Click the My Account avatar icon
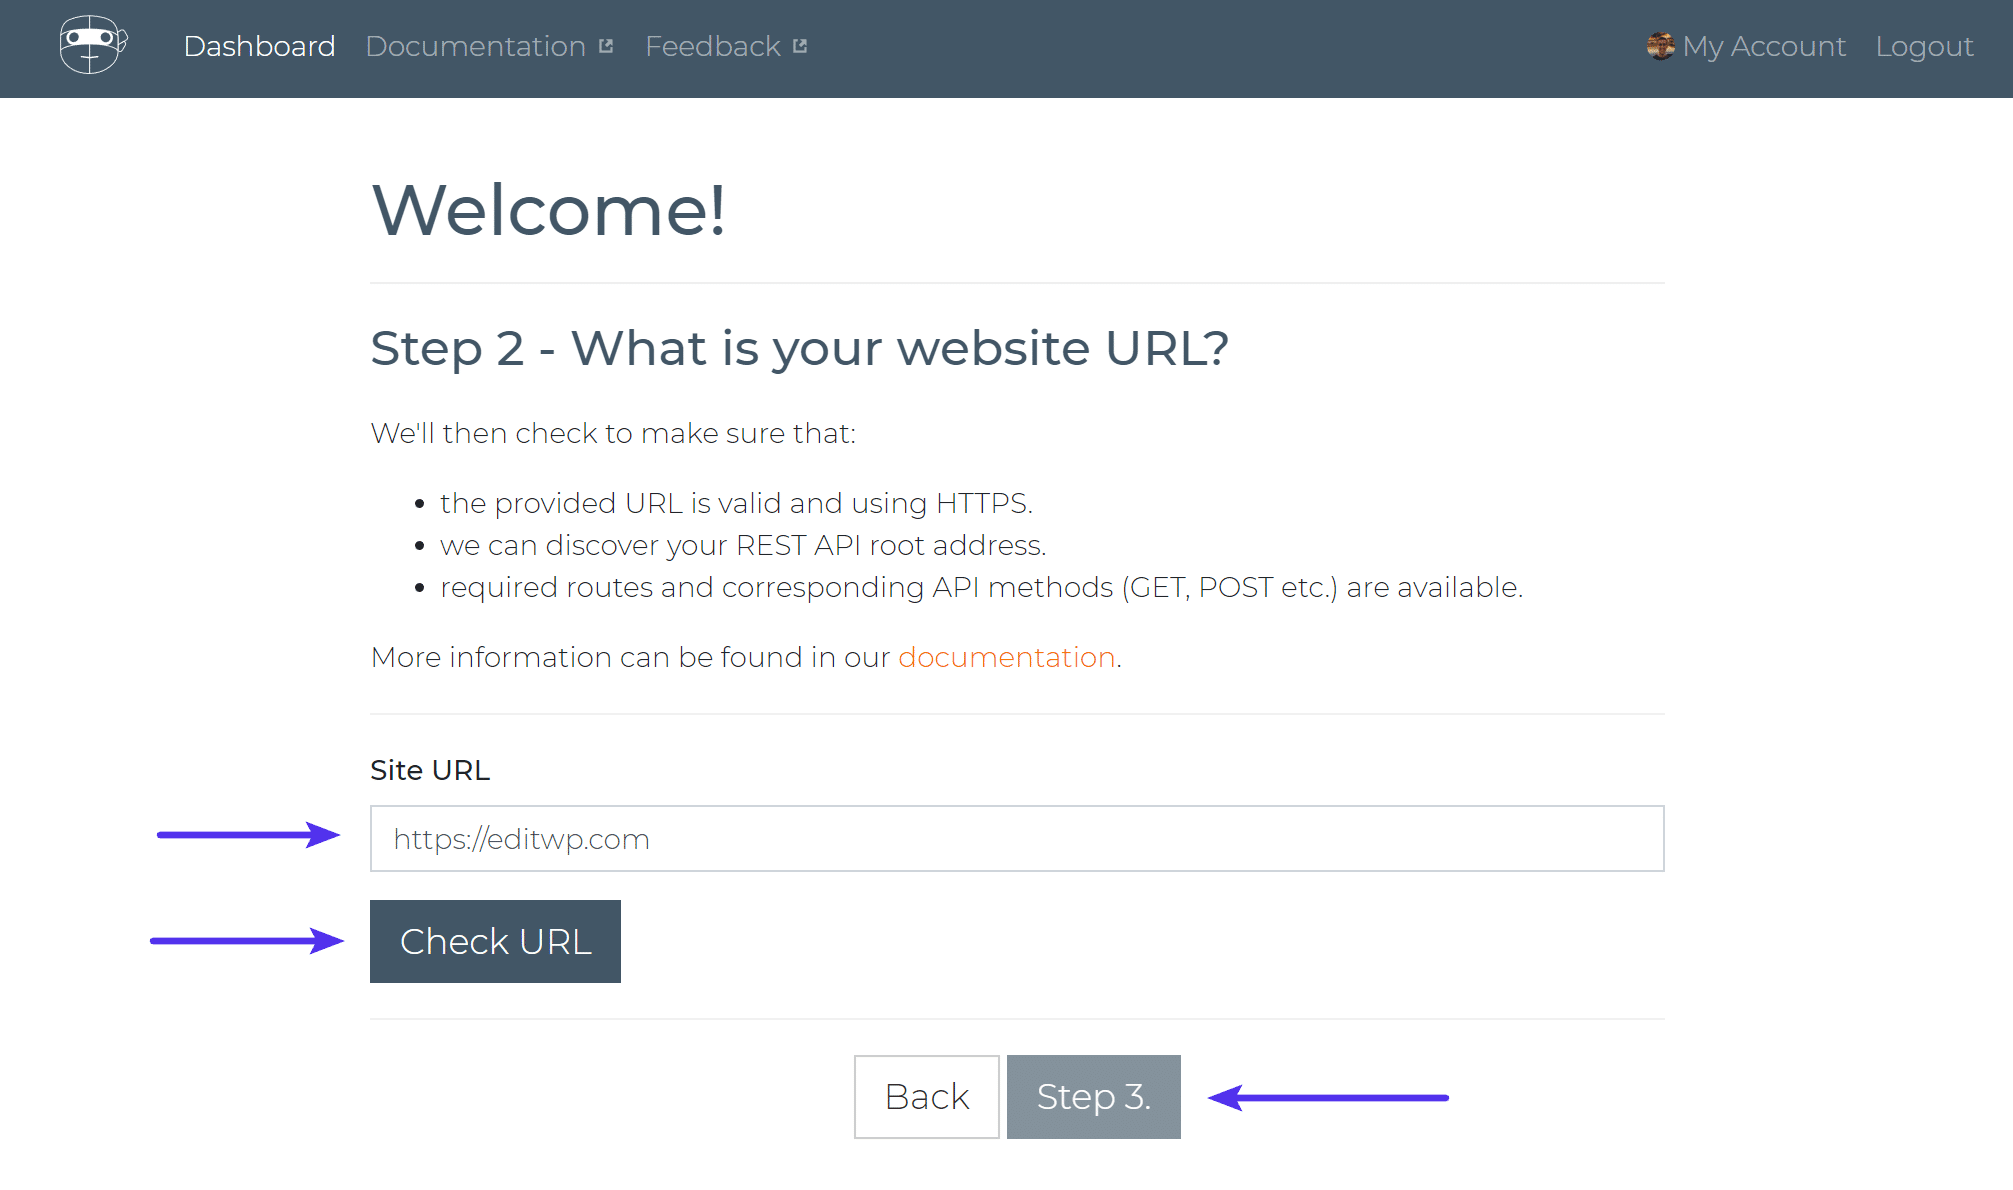This screenshot has width=2013, height=1190. click(1661, 46)
